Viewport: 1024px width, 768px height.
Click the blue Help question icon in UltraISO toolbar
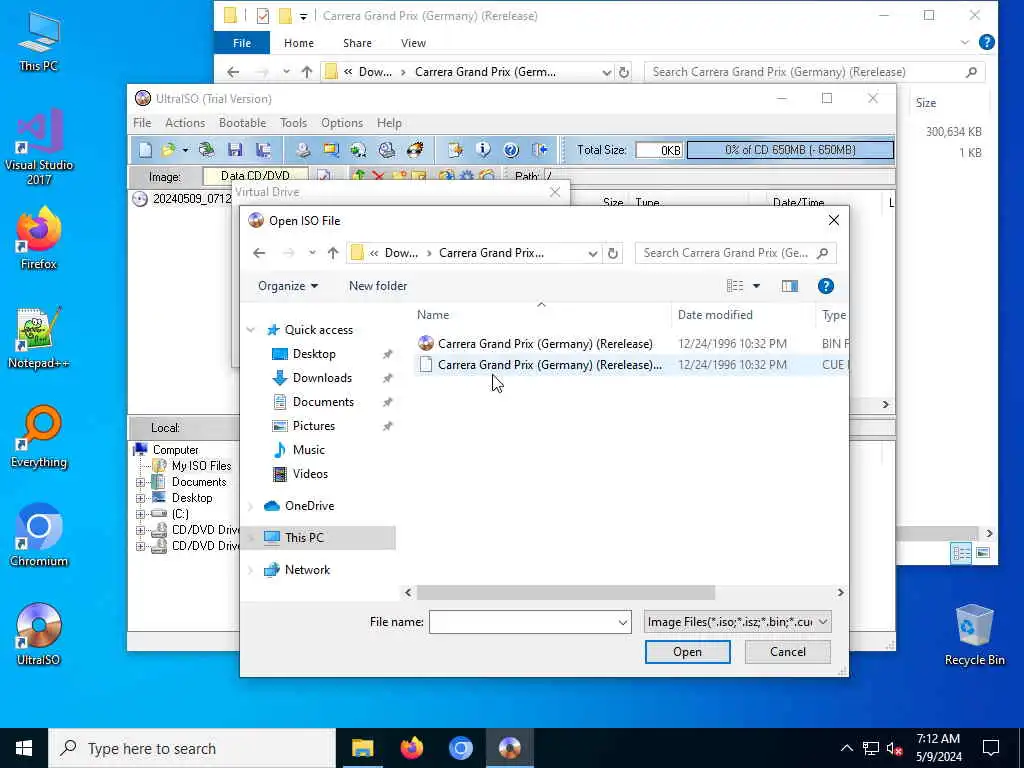(x=511, y=150)
